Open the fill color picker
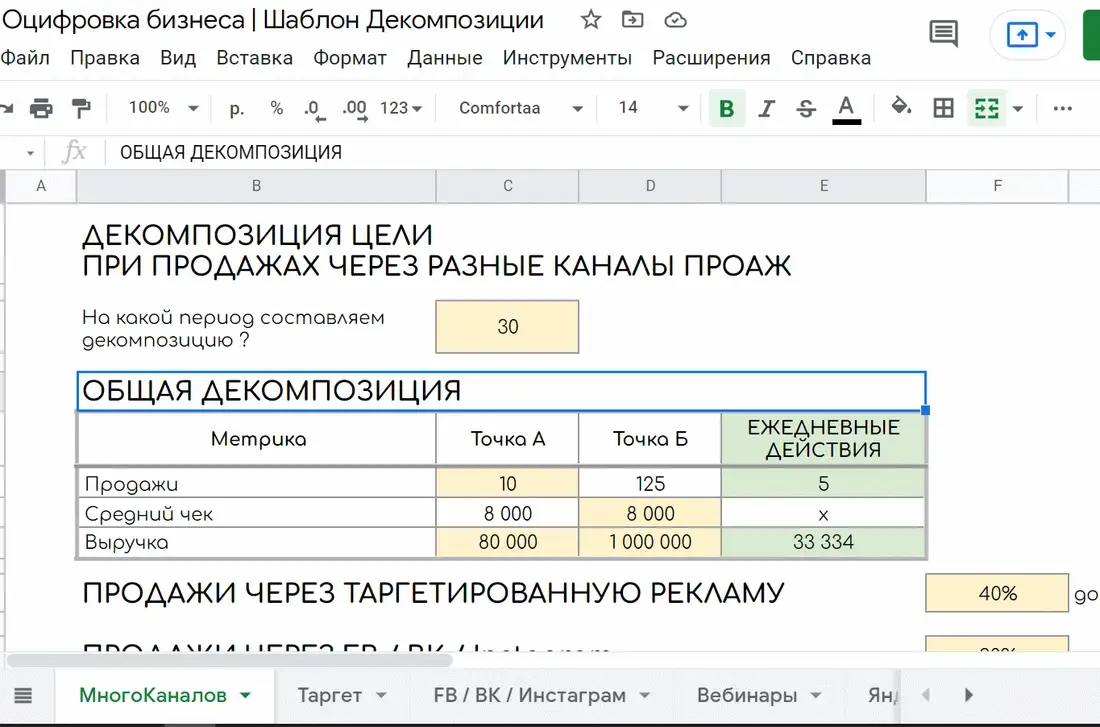 [901, 107]
